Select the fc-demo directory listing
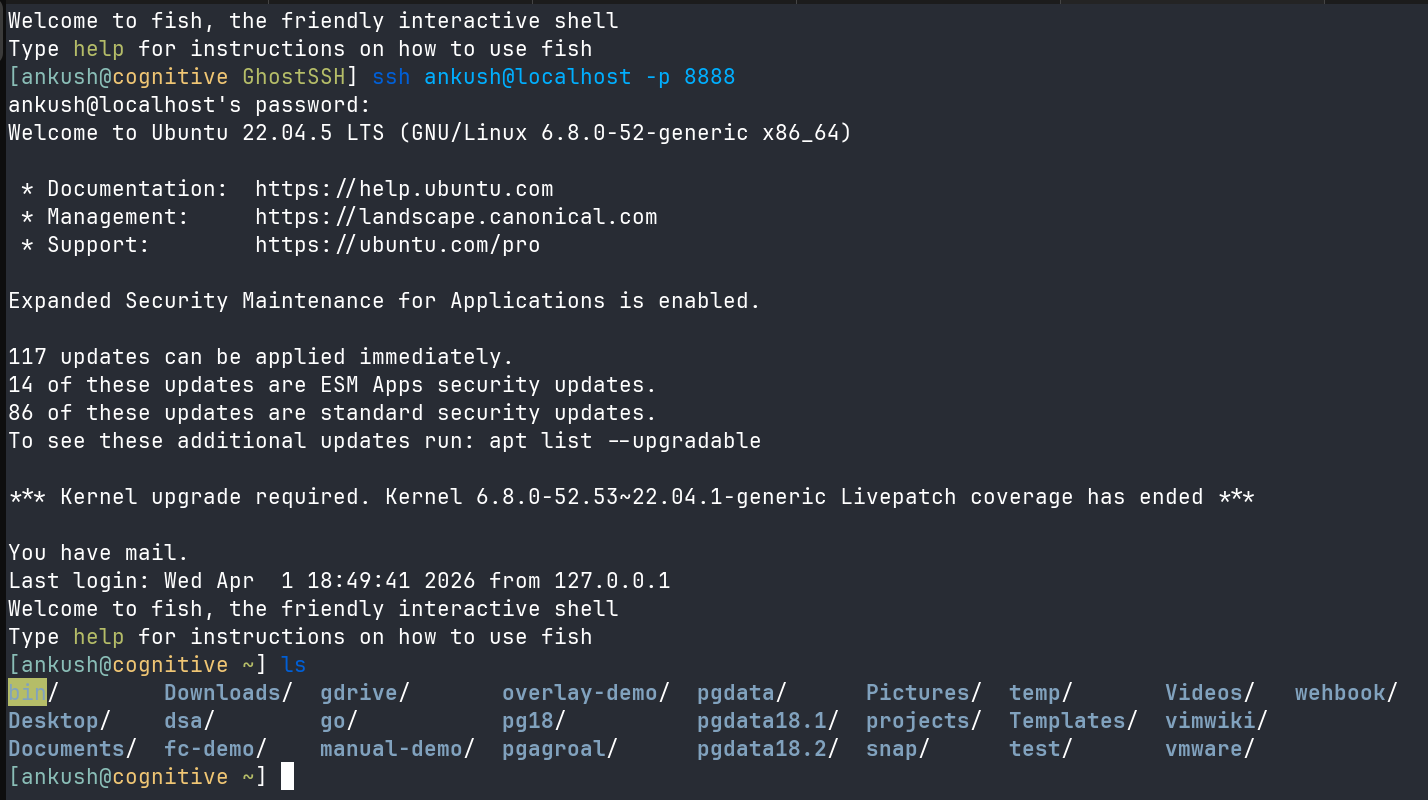The width and height of the screenshot is (1428, 800). (x=203, y=748)
